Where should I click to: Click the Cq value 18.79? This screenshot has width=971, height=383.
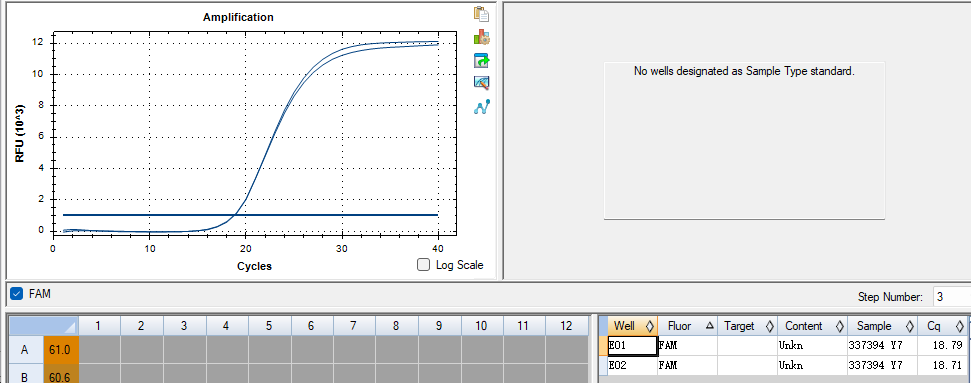click(x=942, y=346)
